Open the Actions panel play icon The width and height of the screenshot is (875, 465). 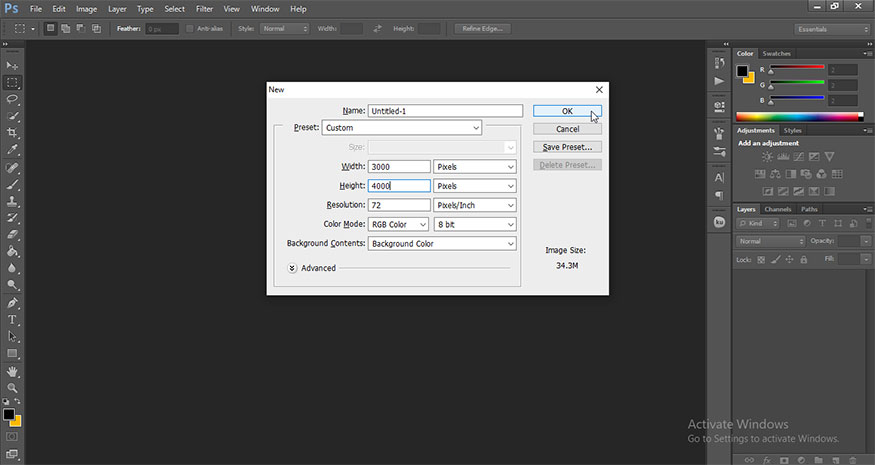click(719, 82)
